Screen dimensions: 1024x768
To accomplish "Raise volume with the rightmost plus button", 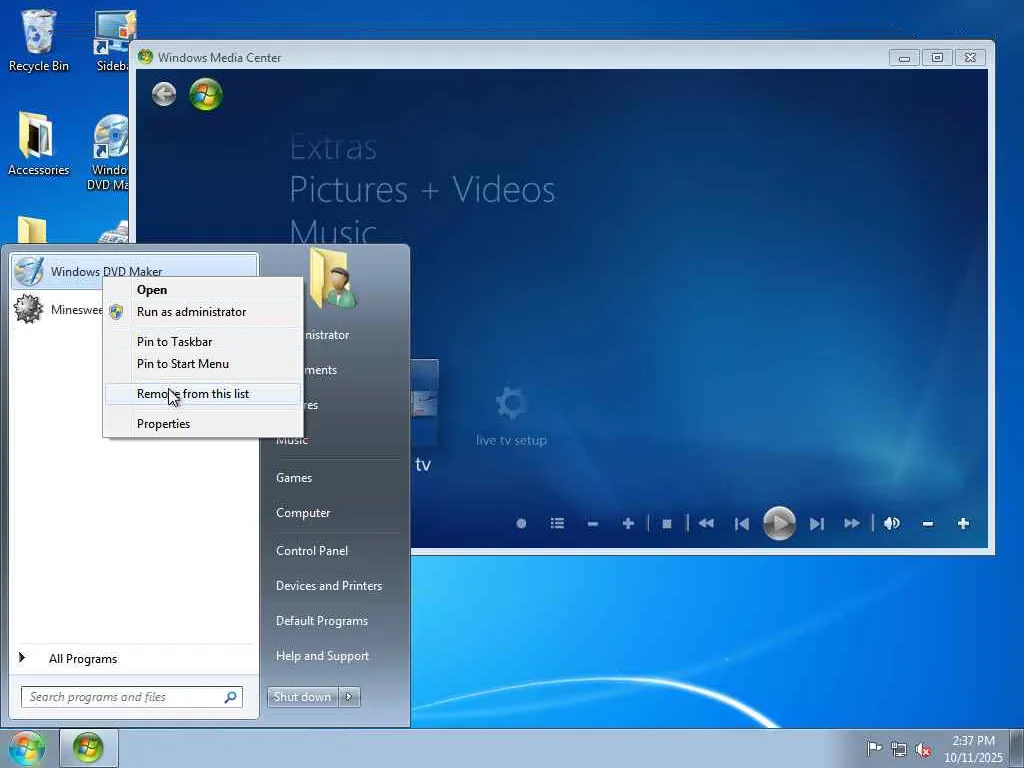I will [963, 524].
